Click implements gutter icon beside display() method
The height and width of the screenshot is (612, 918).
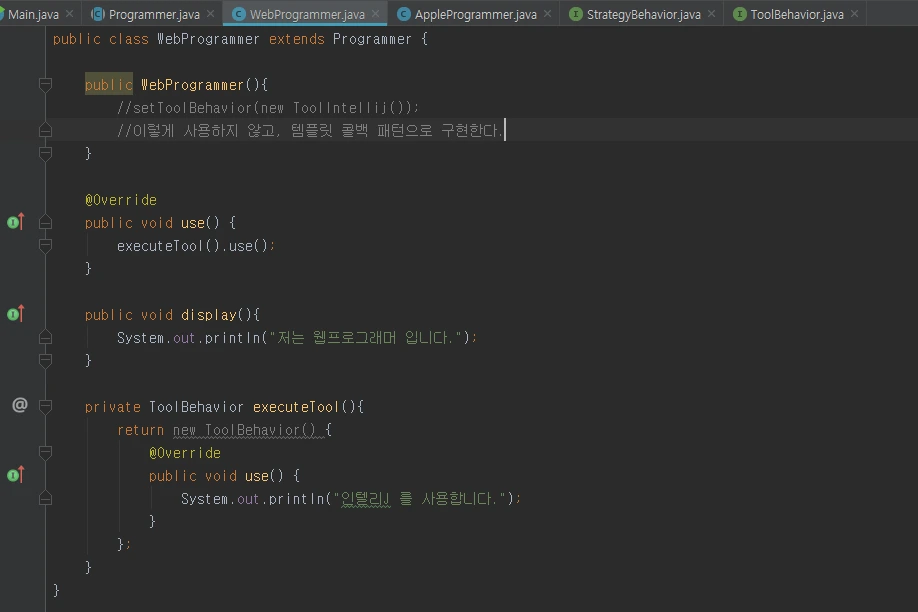point(16,314)
